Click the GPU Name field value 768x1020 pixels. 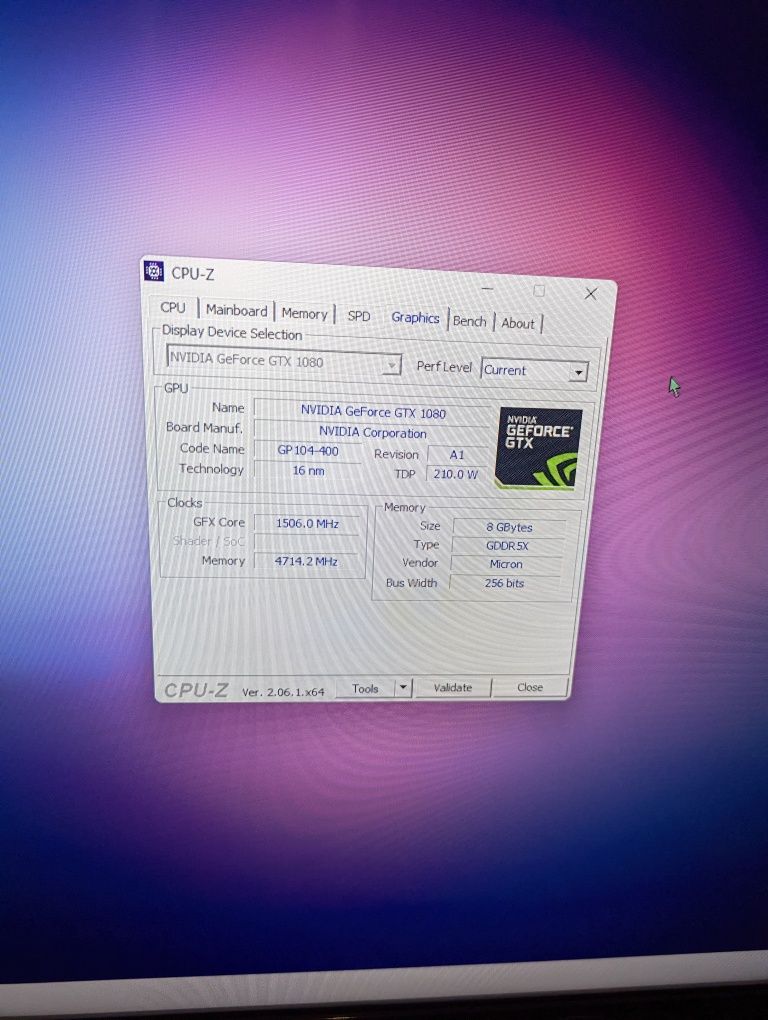(373, 412)
